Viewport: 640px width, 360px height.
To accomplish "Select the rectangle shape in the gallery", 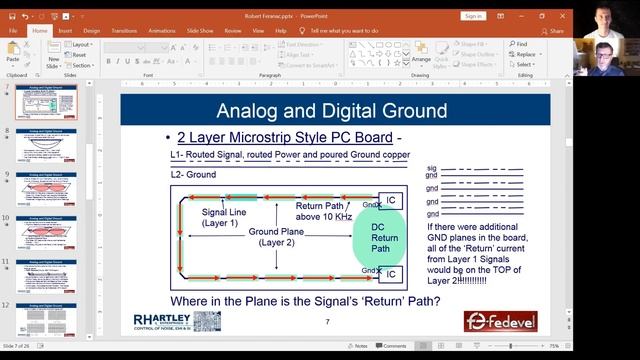I will click(380, 44).
